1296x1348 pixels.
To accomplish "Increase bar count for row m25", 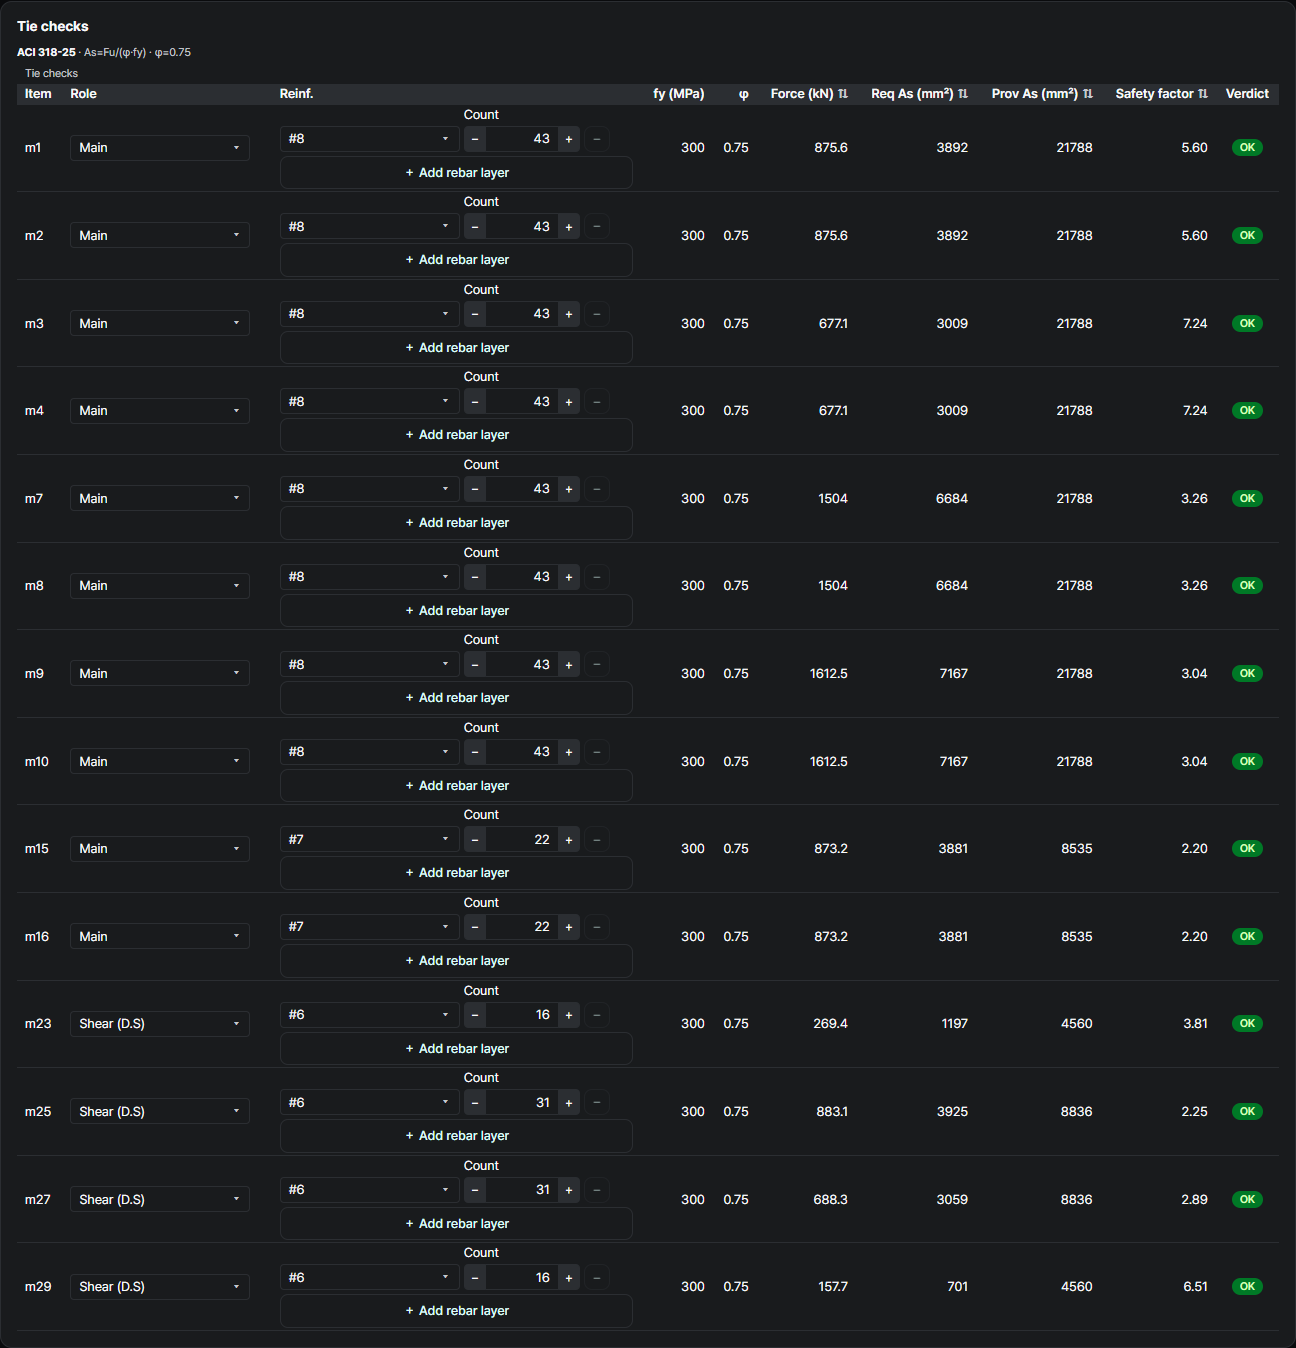I will [x=569, y=1103].
